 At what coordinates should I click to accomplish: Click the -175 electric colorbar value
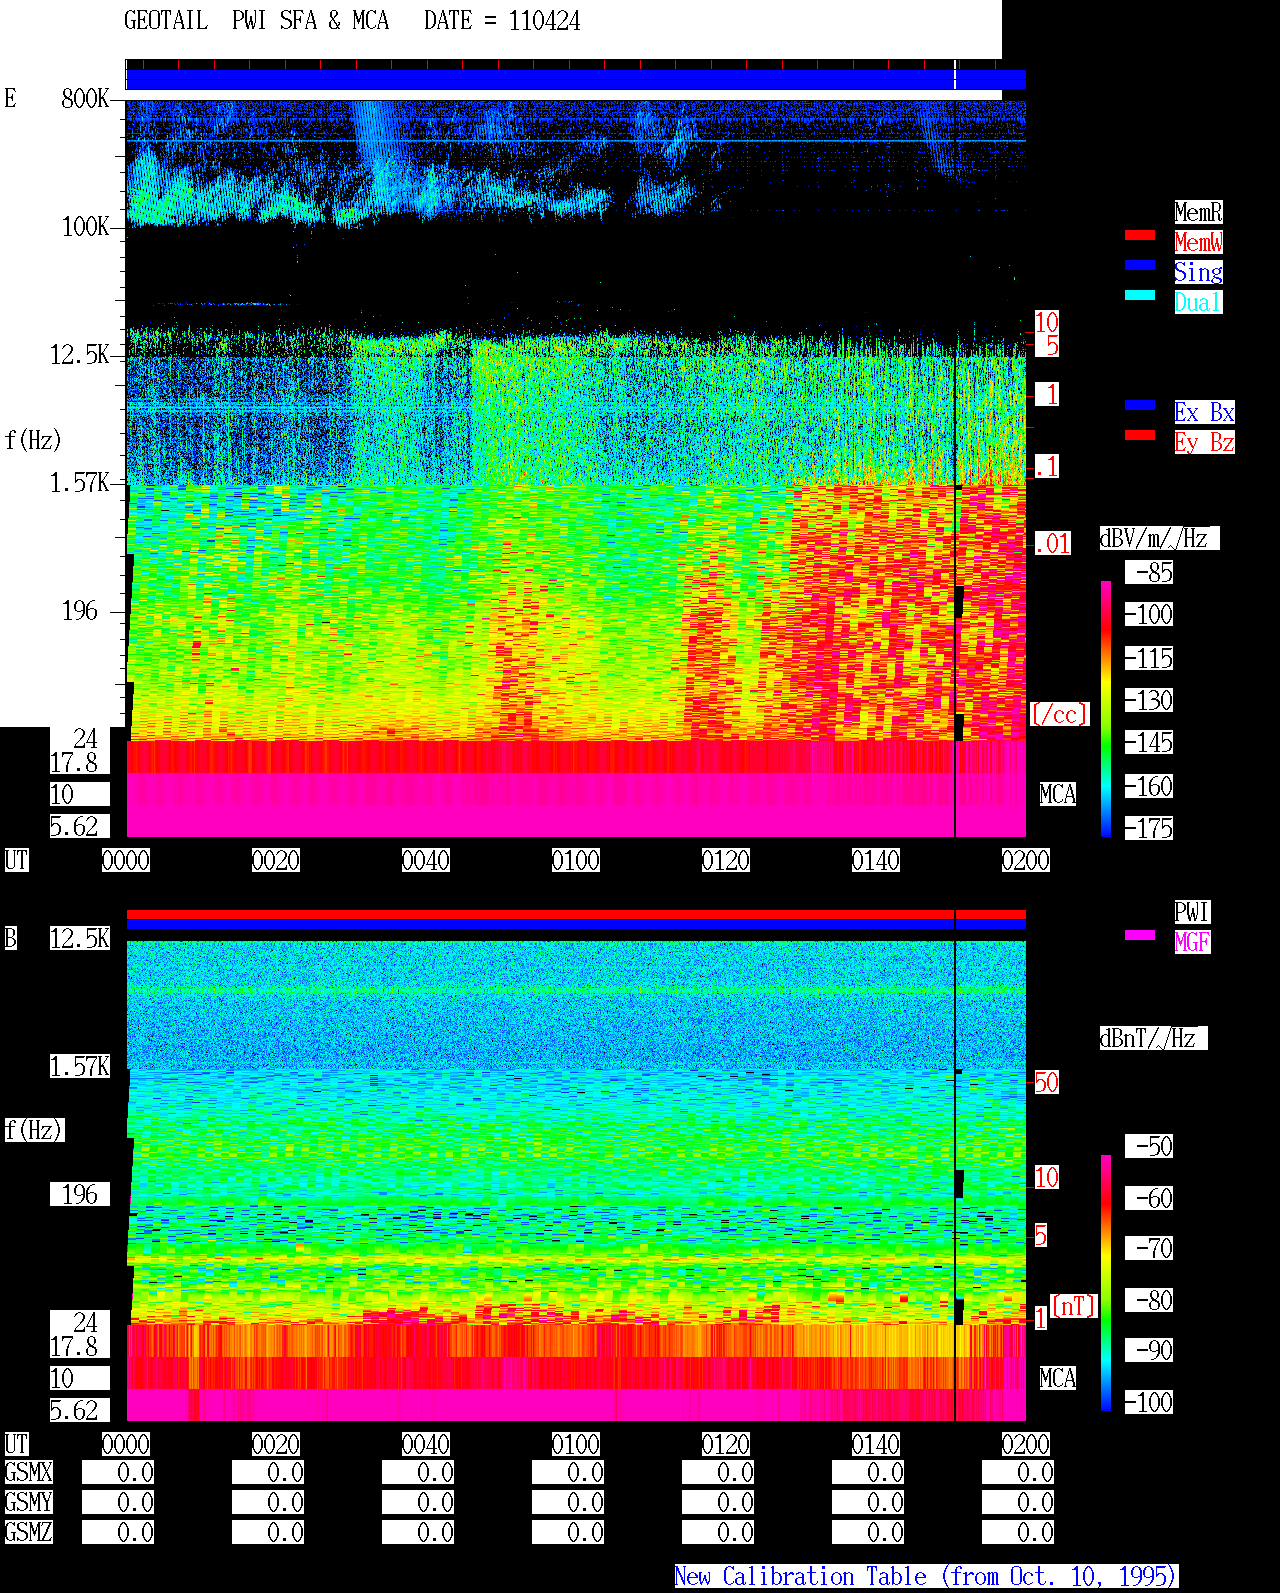coord(1149,828)
